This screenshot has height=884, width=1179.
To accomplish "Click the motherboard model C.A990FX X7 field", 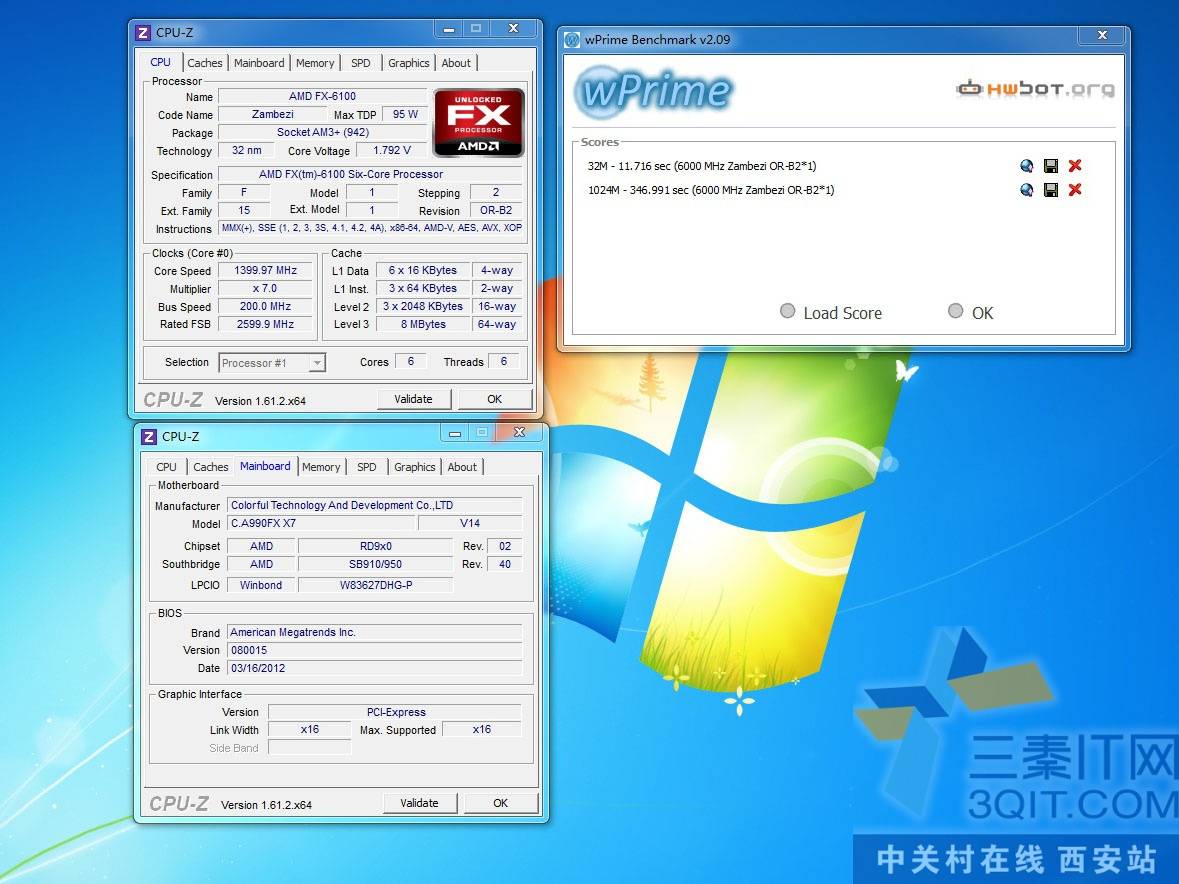I will pyautogui.click(x=321, y=523).
